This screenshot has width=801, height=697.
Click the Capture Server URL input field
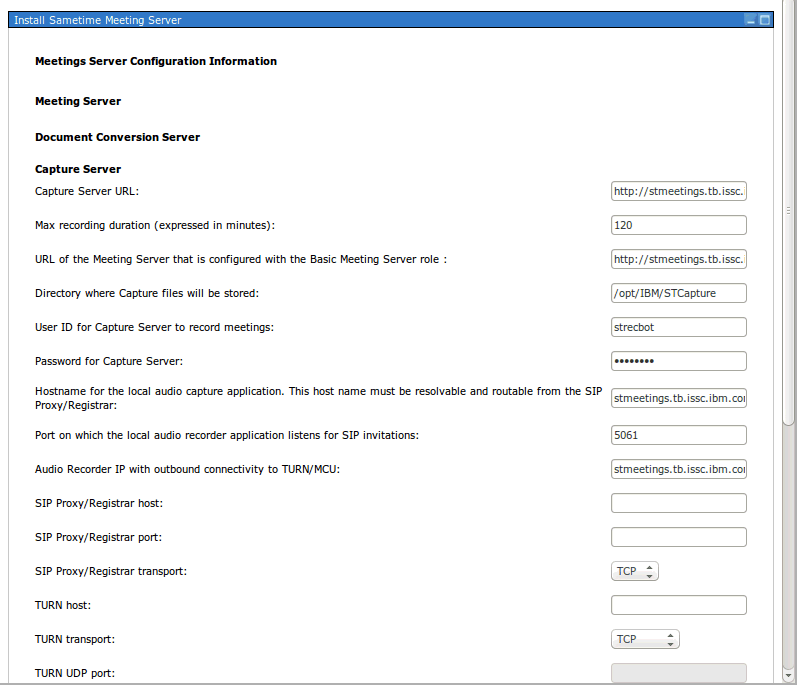(678, 191)
